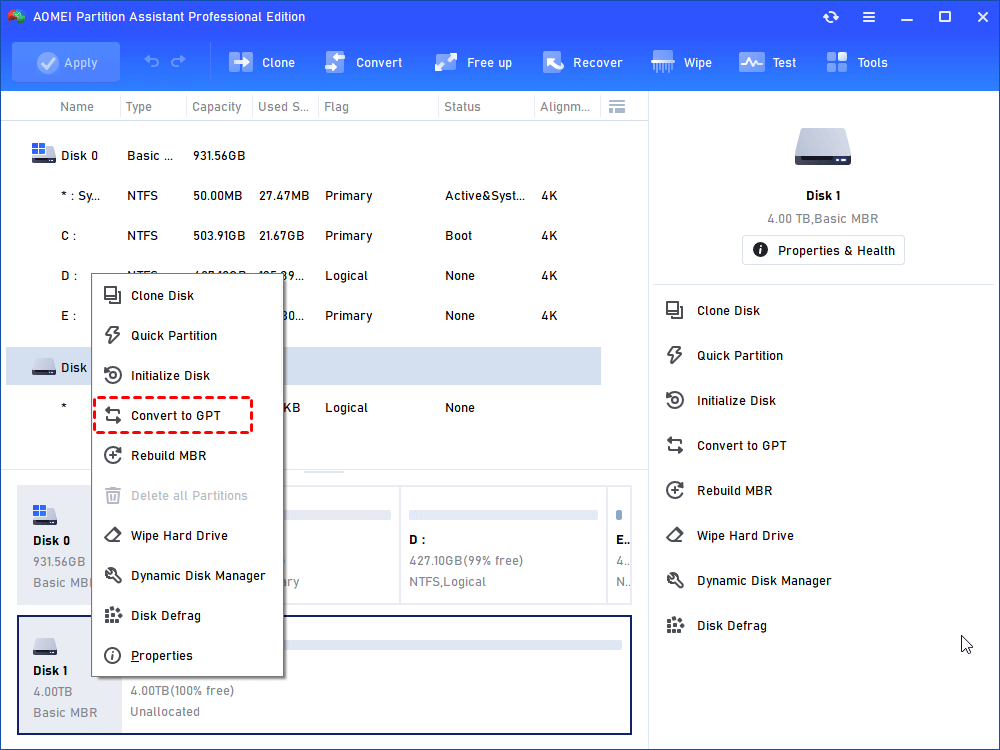Open the Clone toolbar menu
Viewport: 1000px width, 750px height.
tap(261, 62)
